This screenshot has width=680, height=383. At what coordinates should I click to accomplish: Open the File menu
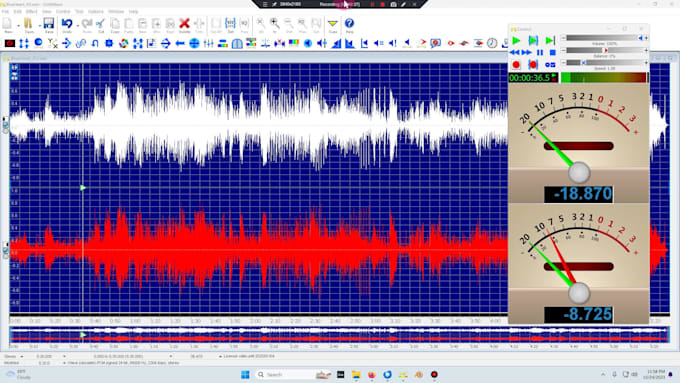tap(5, 11)
